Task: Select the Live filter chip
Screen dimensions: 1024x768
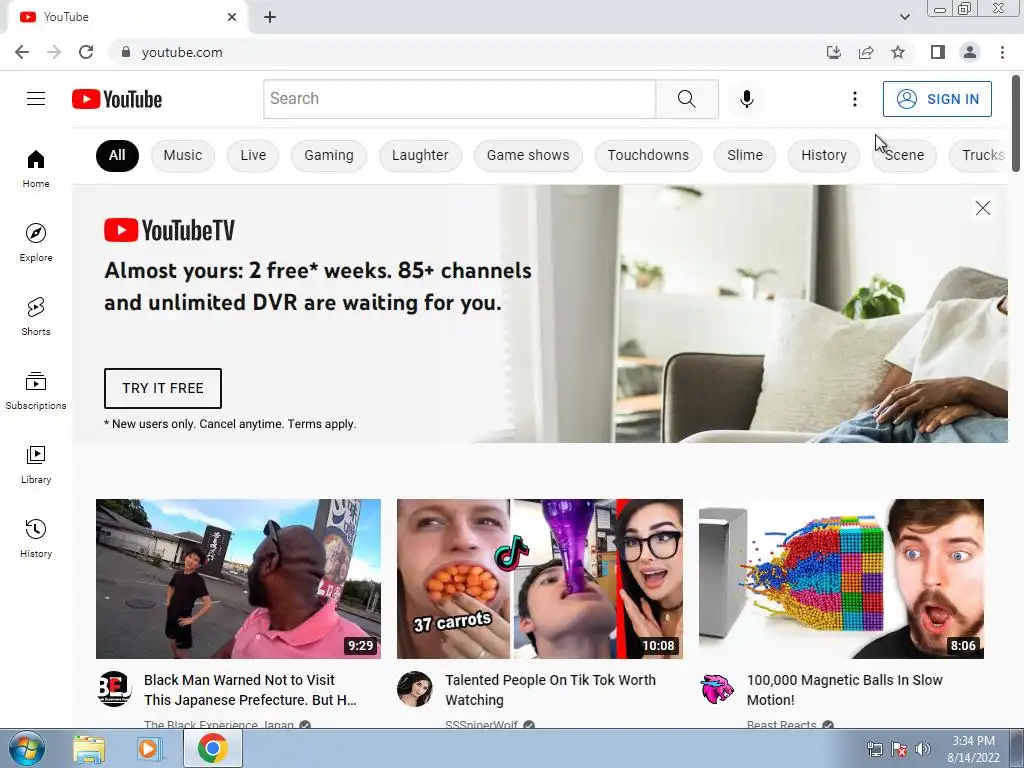Action: (253, 155)
